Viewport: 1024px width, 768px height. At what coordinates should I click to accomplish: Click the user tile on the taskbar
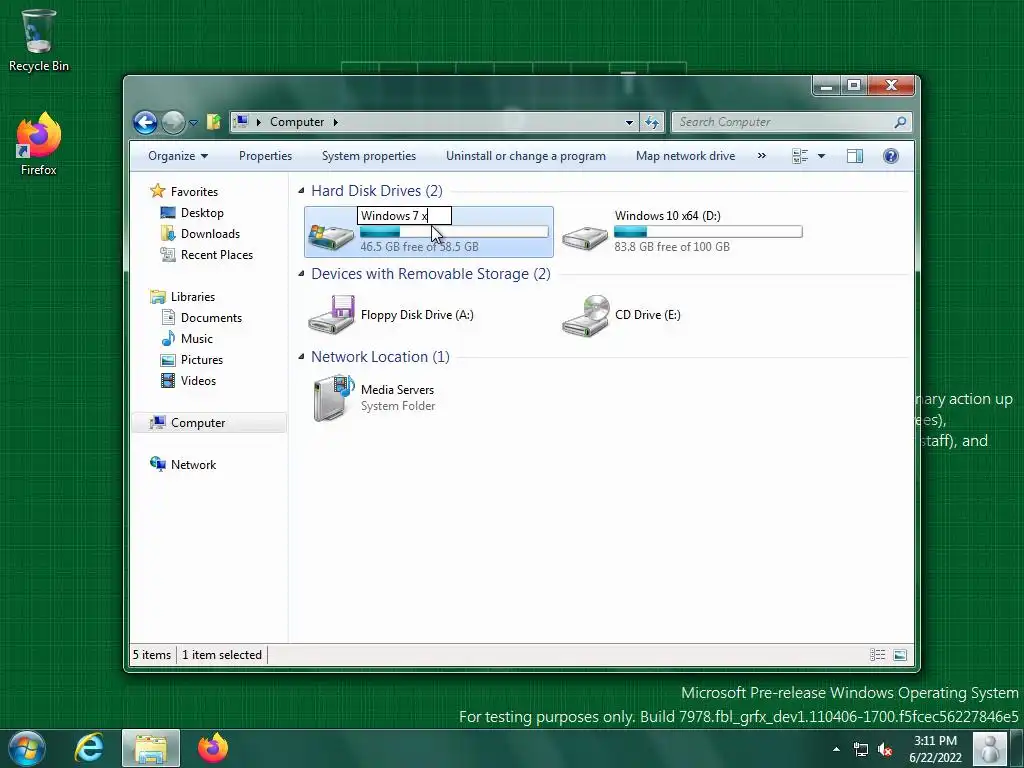(x=990, y=748)
